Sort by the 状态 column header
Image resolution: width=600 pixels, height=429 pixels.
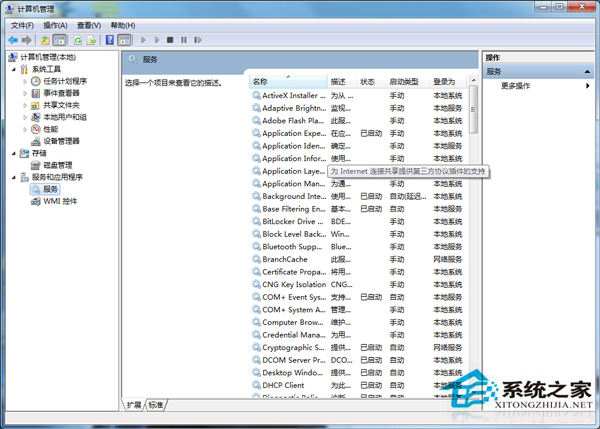tap(371, 82)
